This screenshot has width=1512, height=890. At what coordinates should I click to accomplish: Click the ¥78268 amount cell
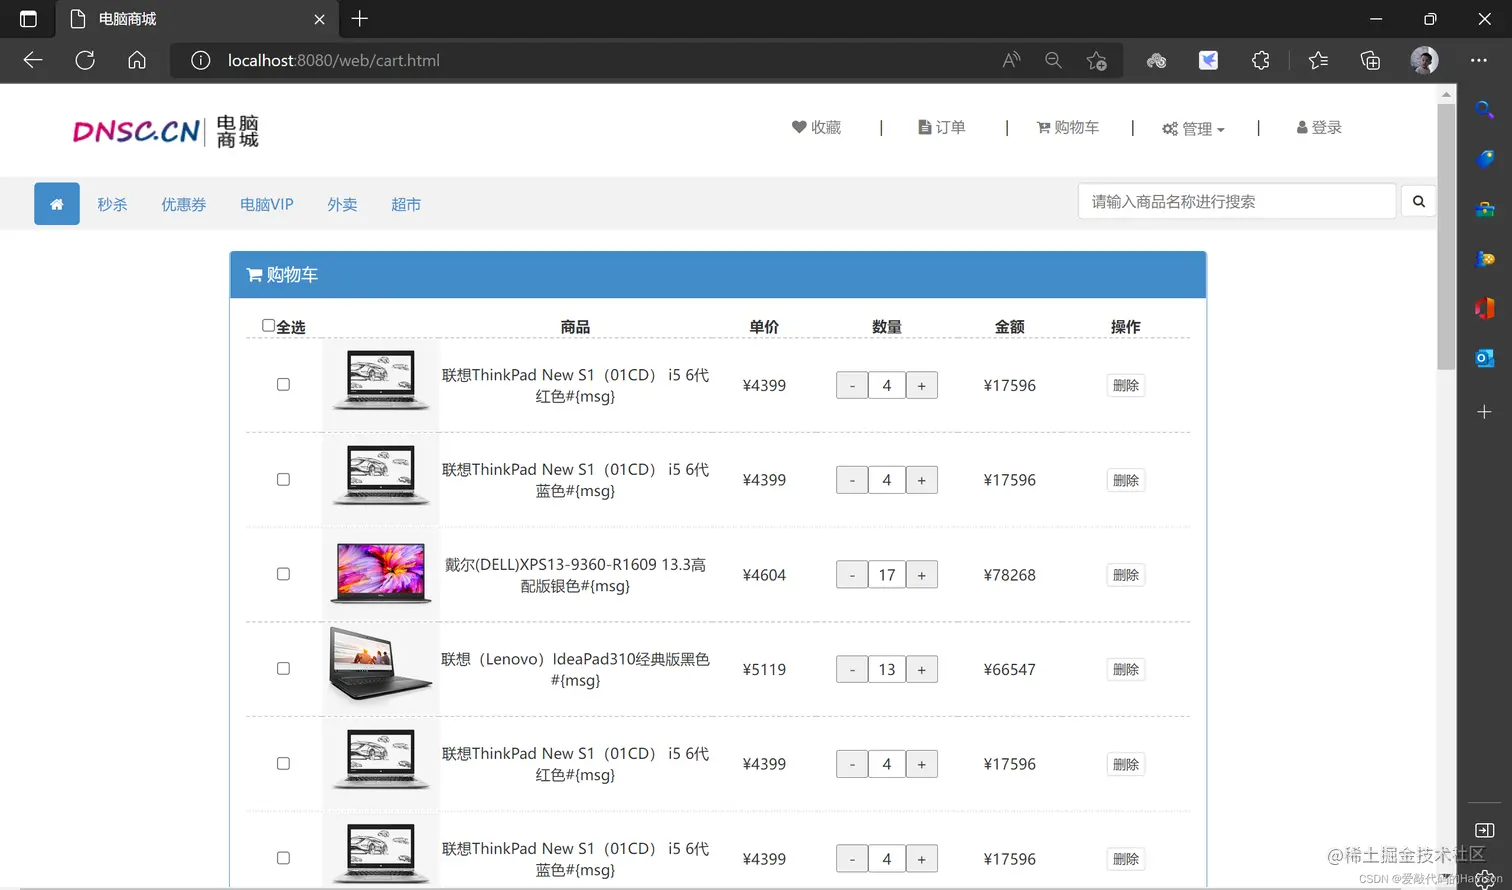pyautogui.click(x=1010, y=575)
